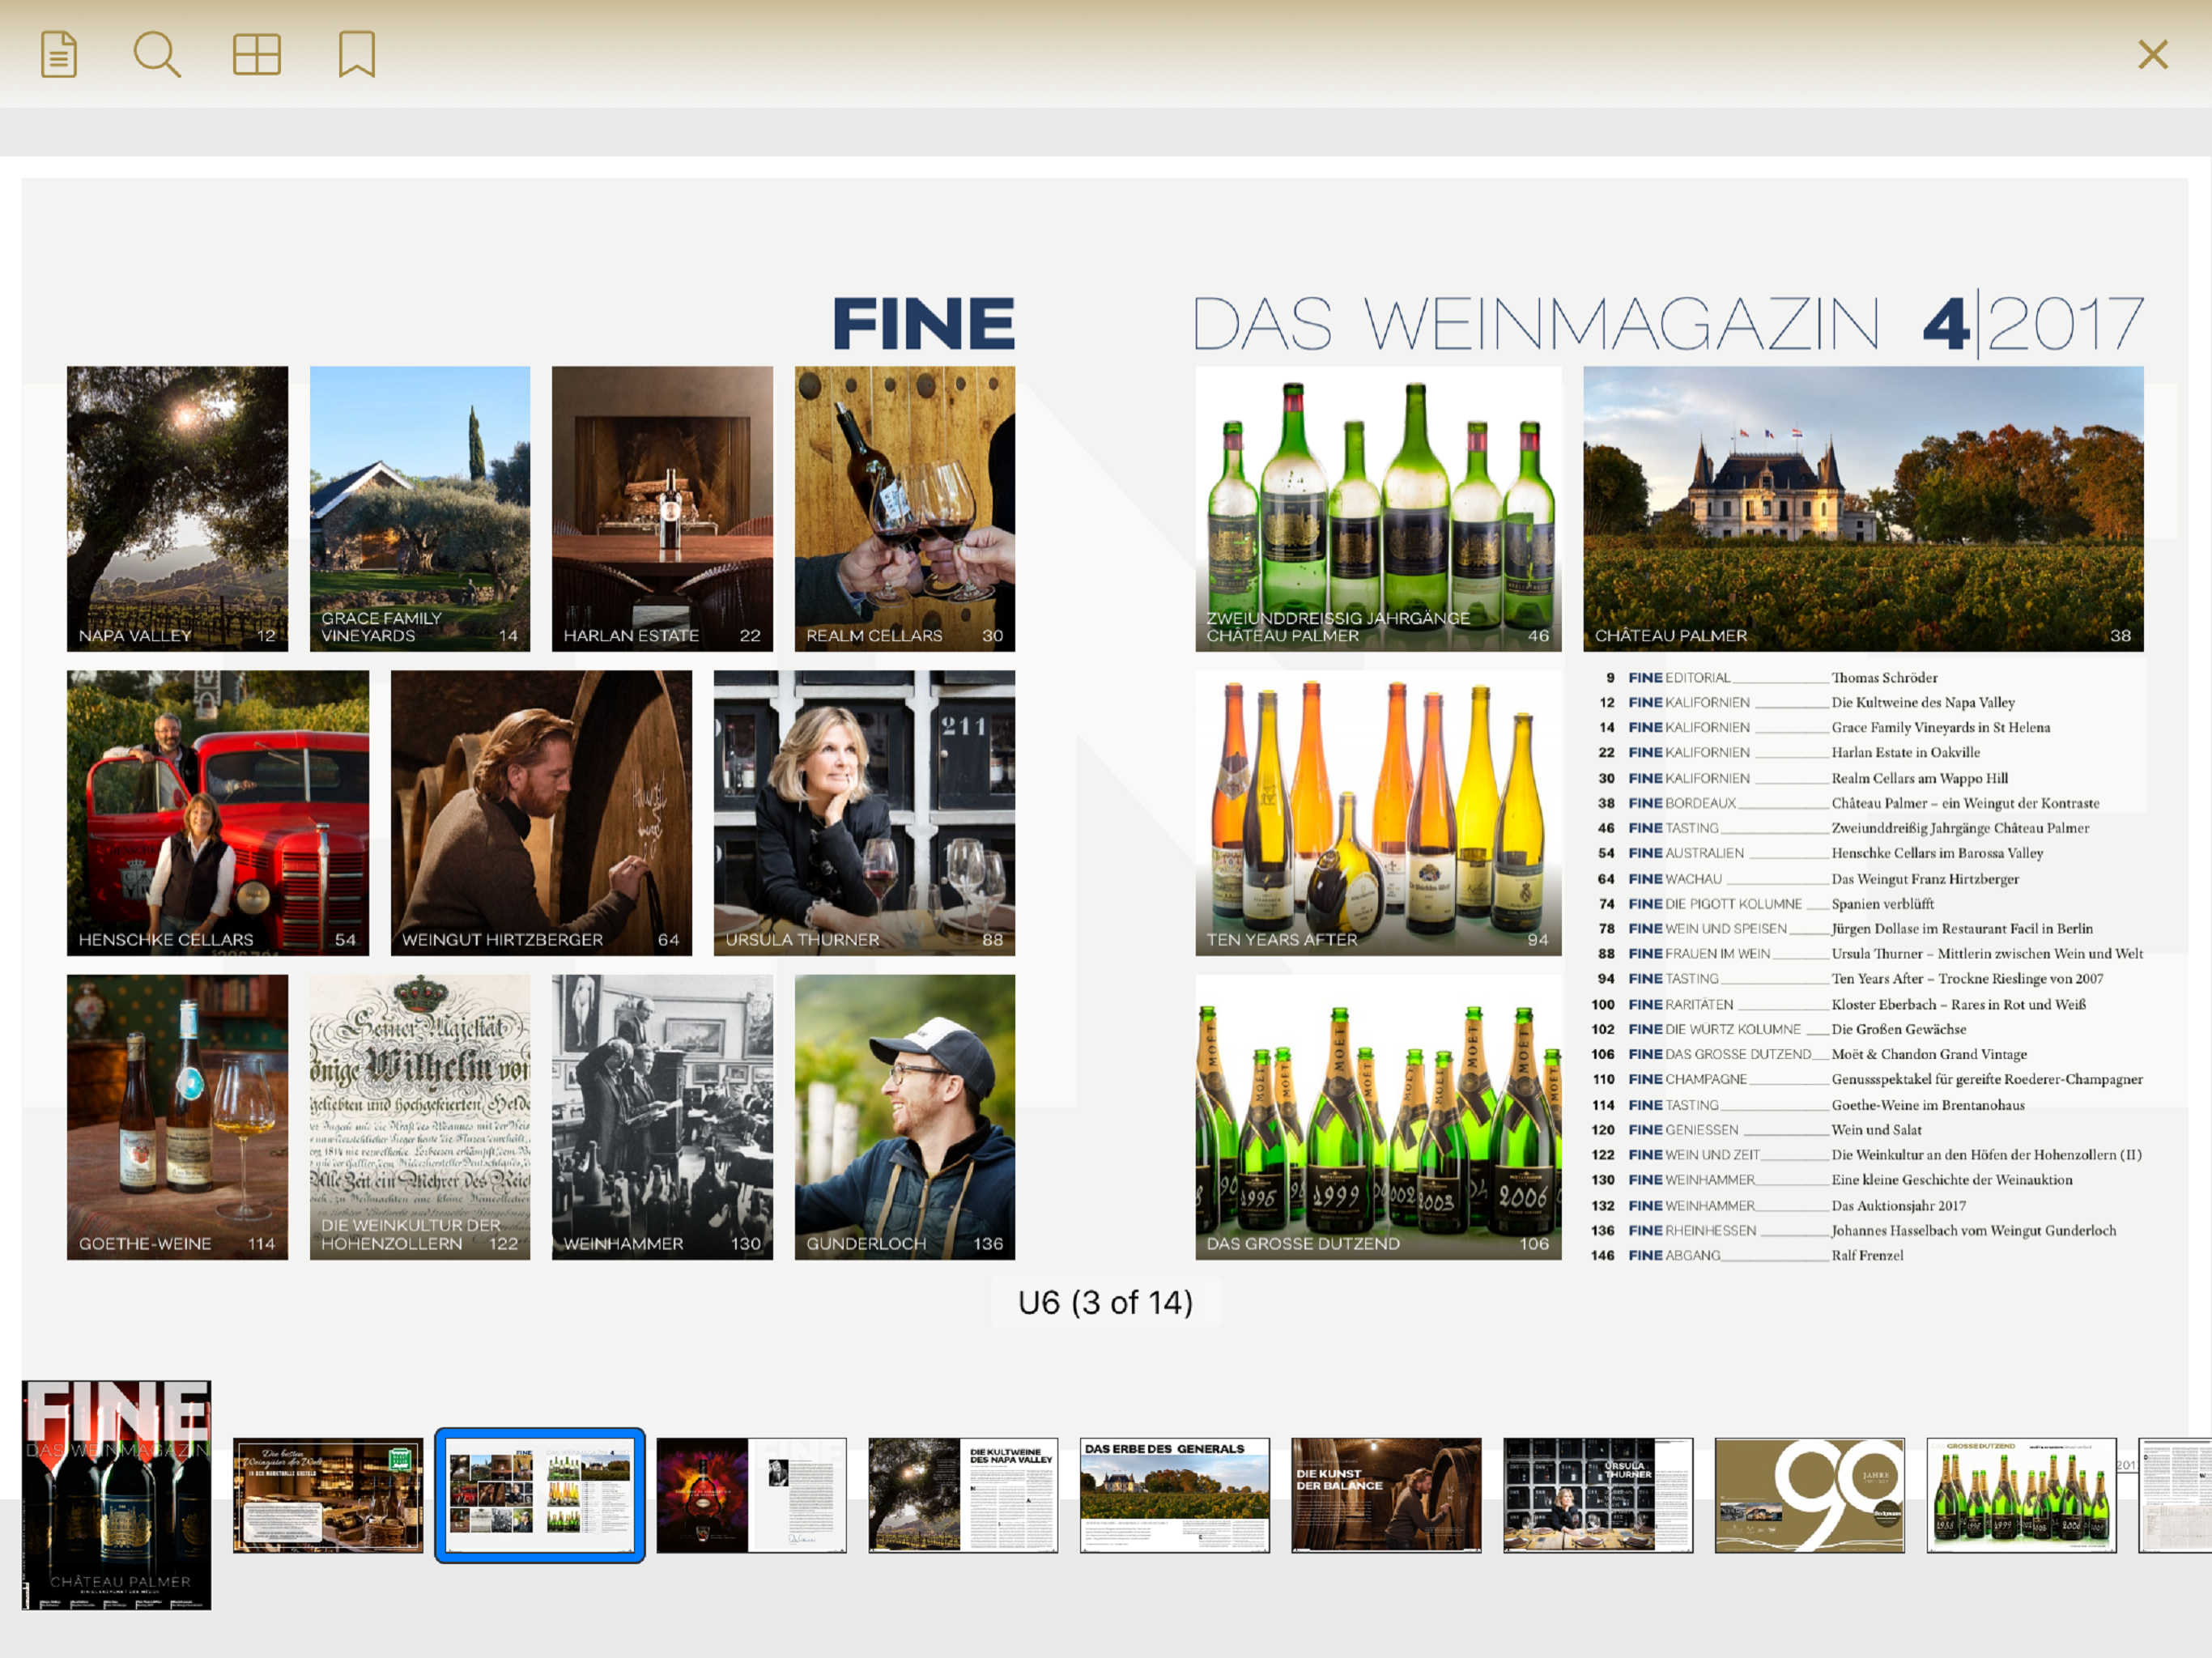Click the 'Ralf Frenzel' Abgang entry
Viewport: 2212px width, 1658px height.
coord(1868,1256)
